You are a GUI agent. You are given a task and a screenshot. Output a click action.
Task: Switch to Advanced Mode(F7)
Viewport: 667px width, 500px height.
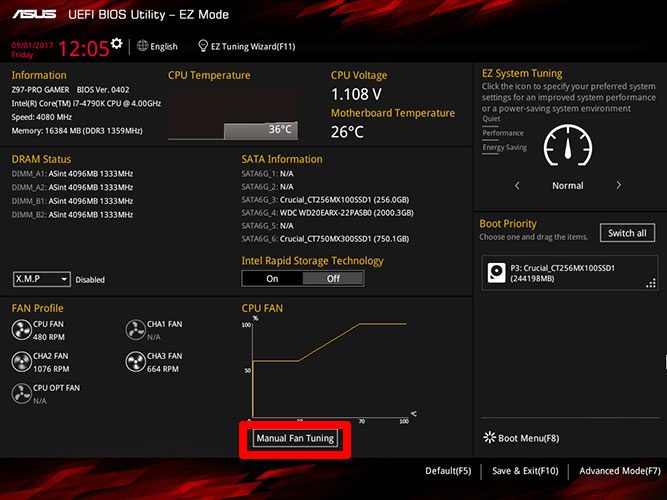[x=620, y=471]
